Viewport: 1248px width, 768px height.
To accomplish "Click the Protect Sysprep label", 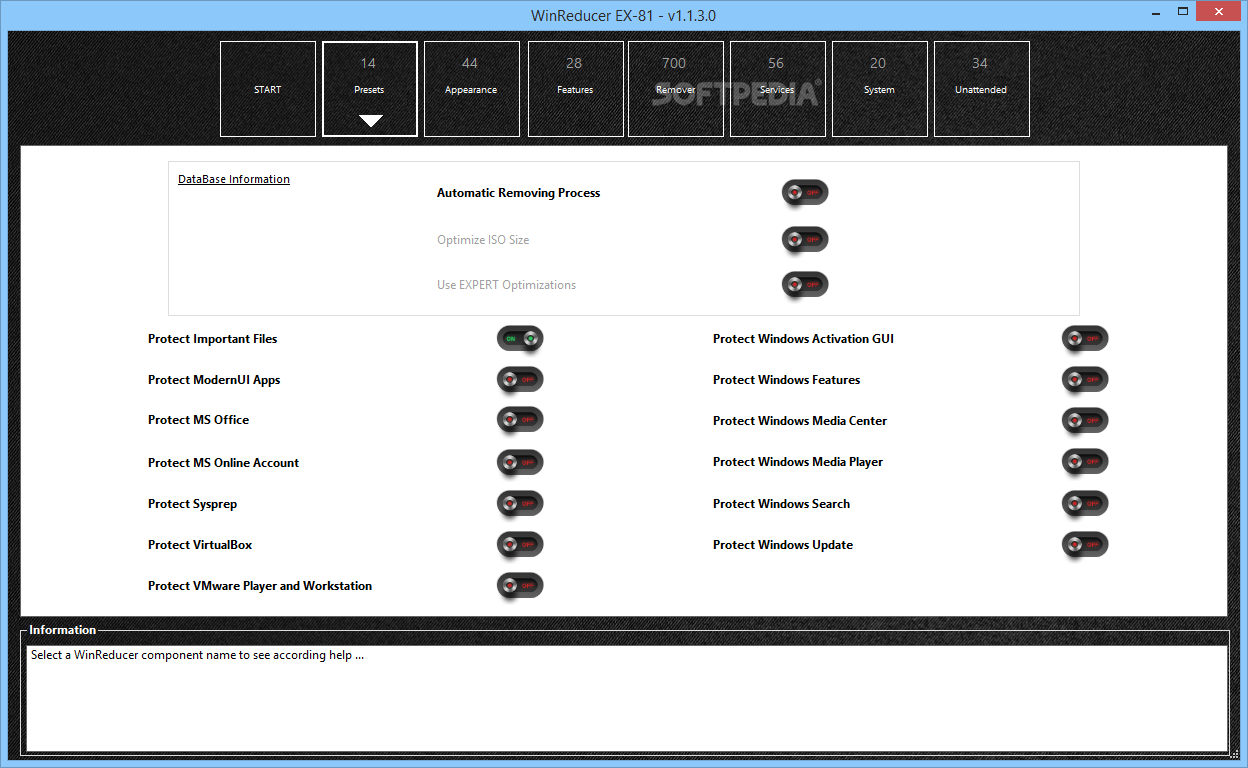I will (193, 504).
